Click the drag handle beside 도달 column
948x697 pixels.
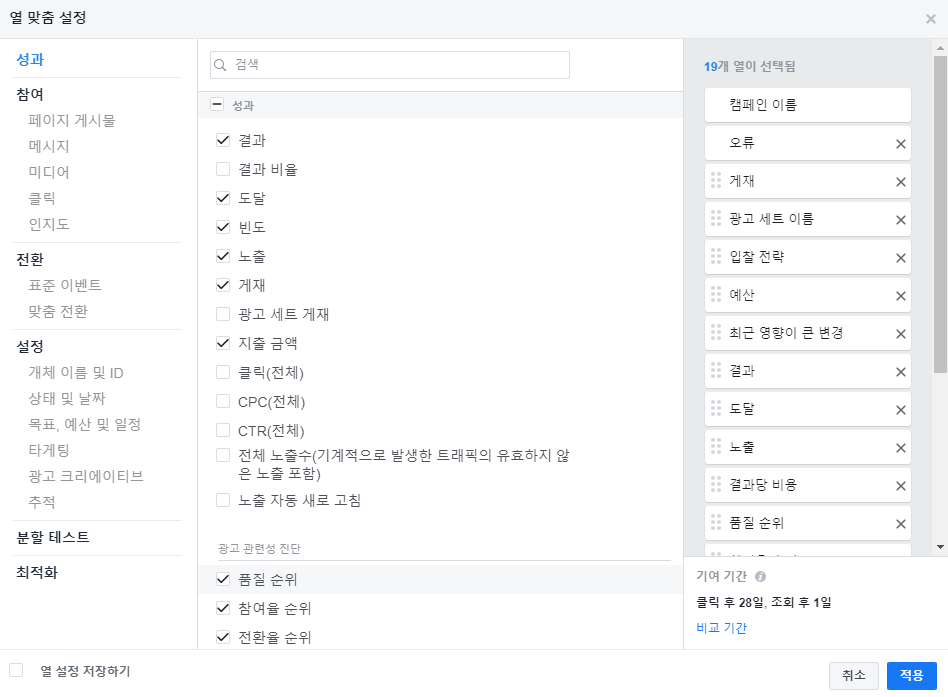coord(714,409)
